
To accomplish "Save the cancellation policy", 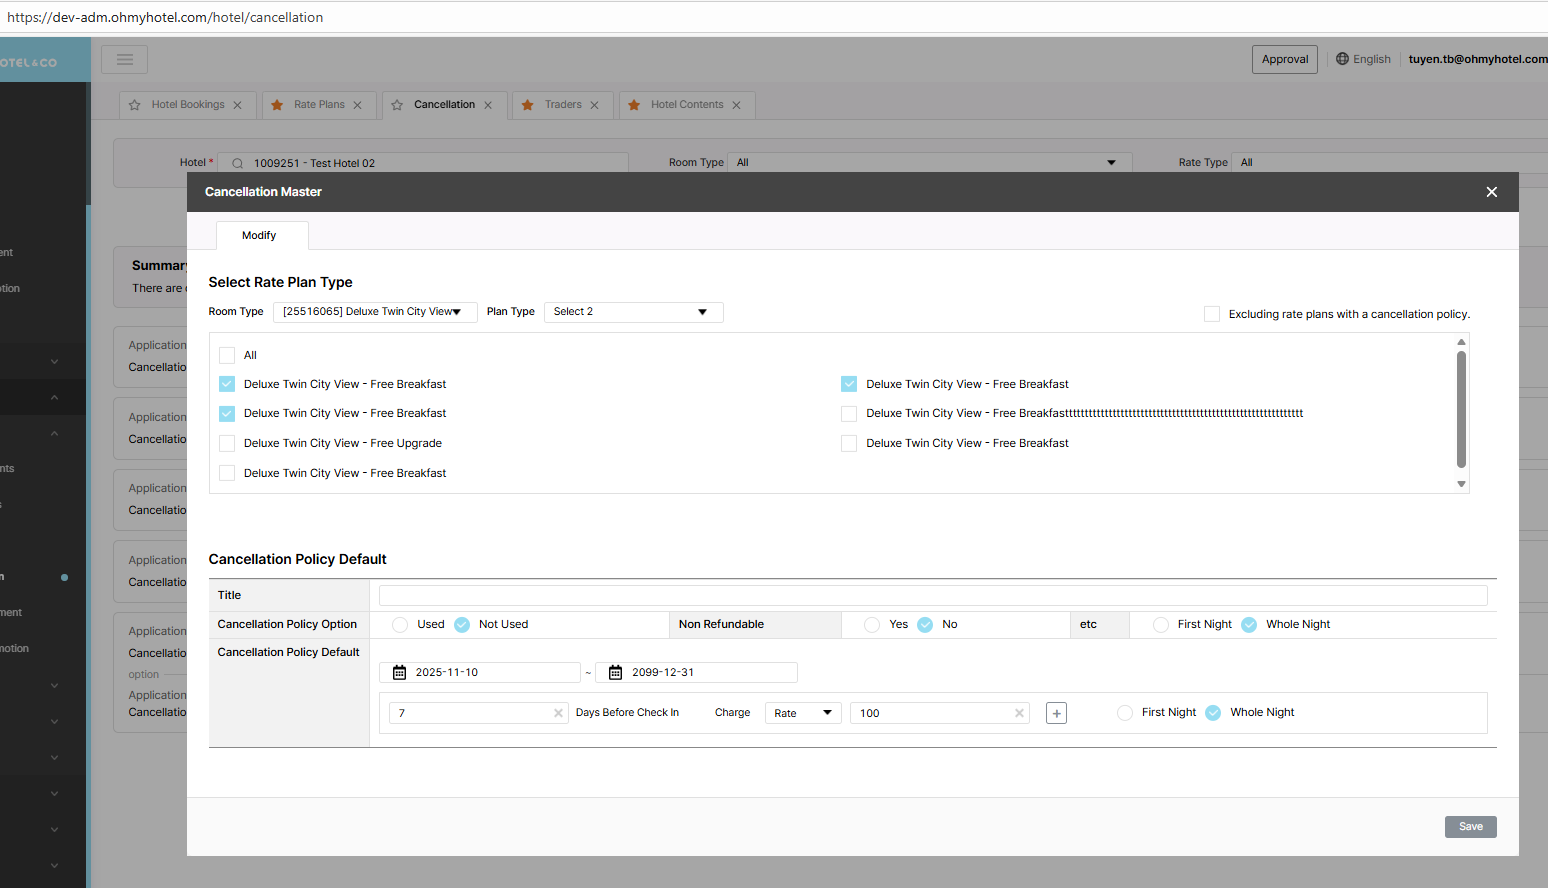I will pos(1470,827).
